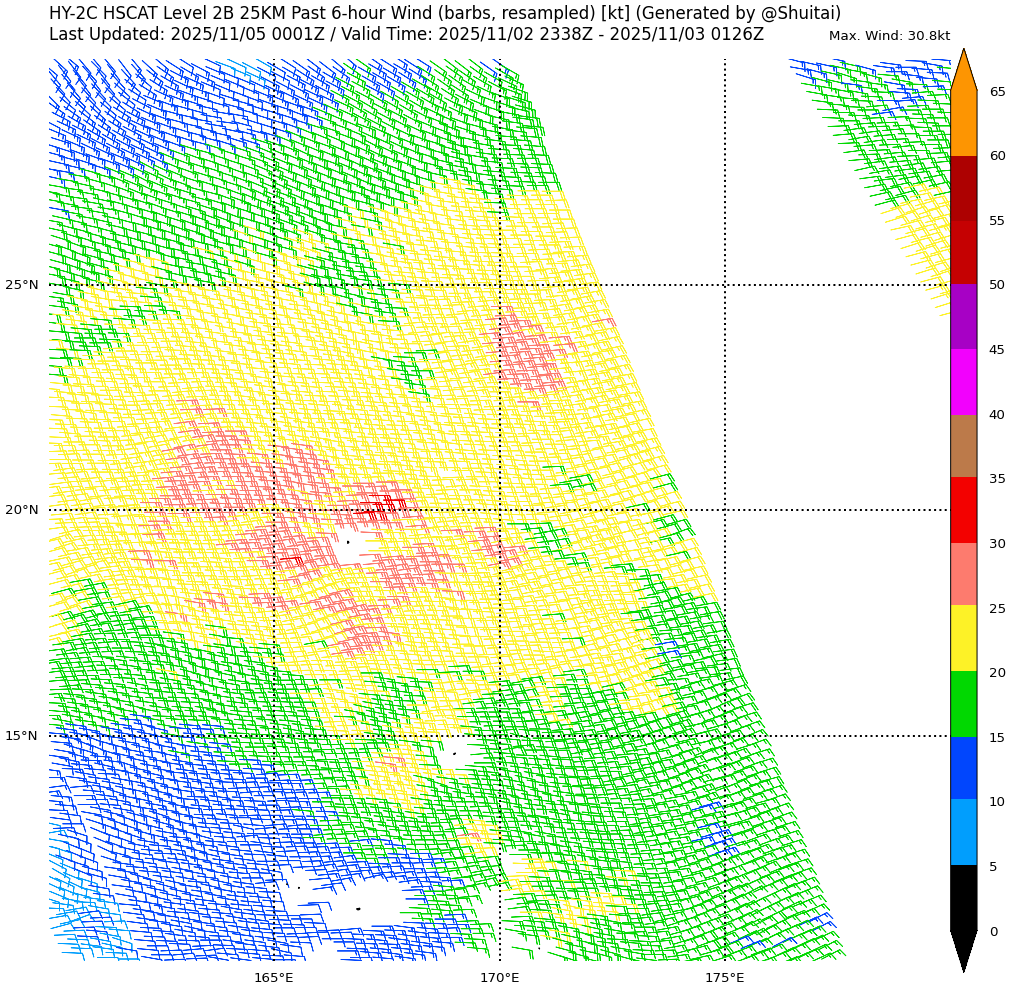This screenshot has width=1010, height=989.
Task: Pick the light blue 5-10 kt colorbar band
Action: (963, 832)
